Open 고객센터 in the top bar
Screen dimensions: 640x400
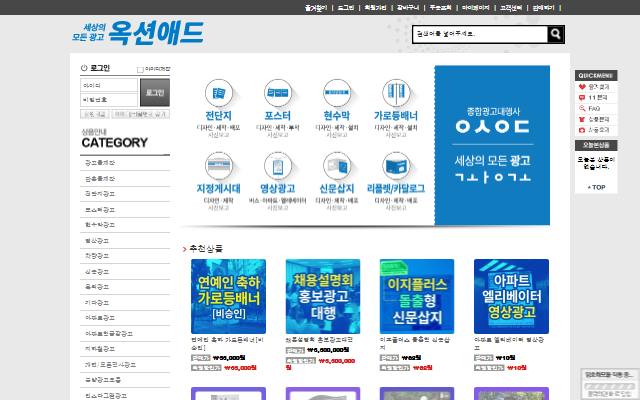tap(511, 8)
